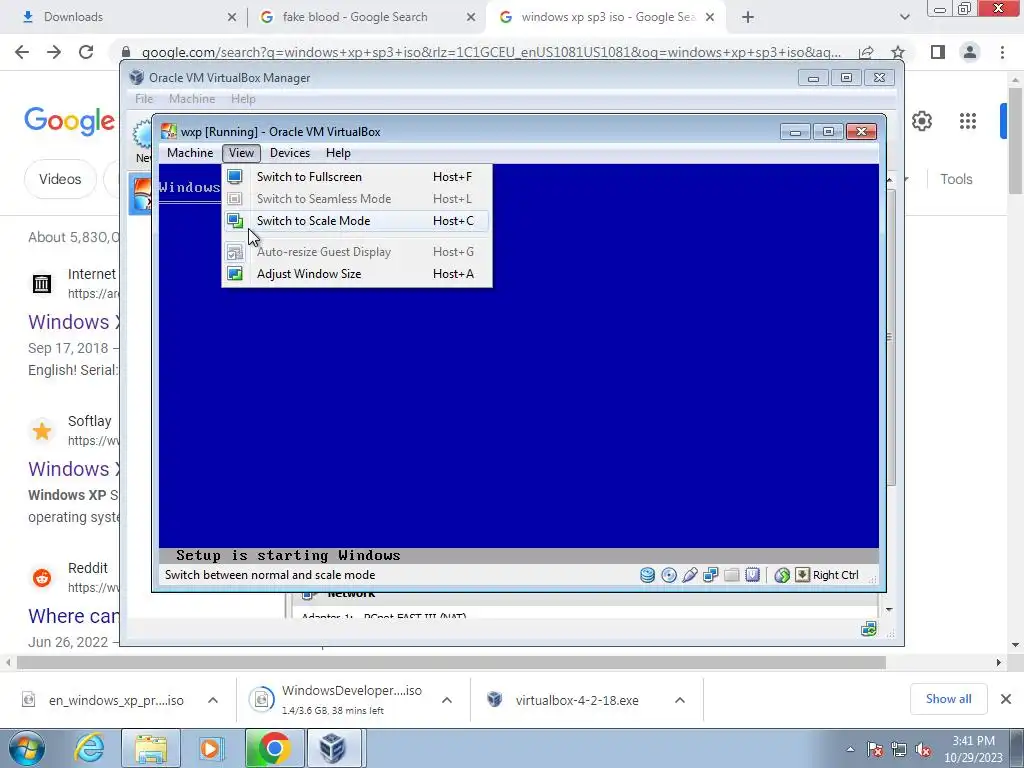Click the Google logo

point(70,121)
